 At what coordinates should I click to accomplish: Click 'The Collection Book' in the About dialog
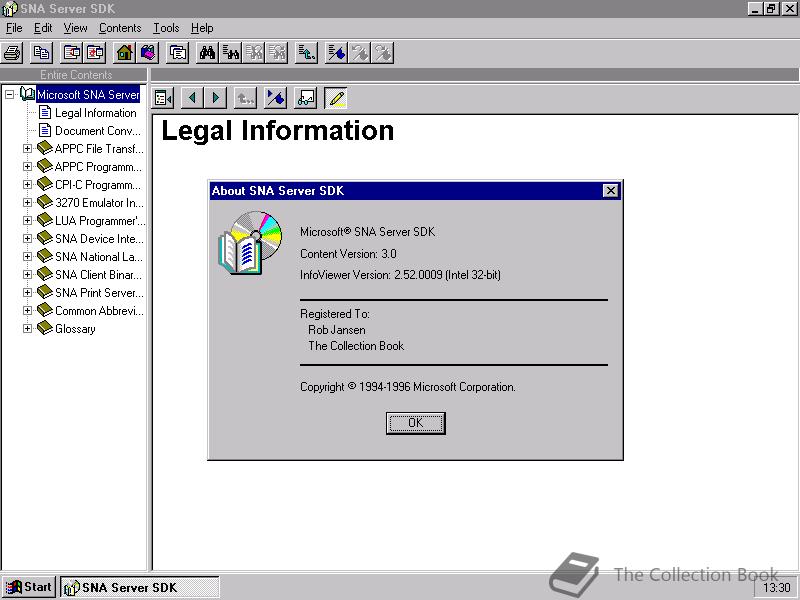(x=356, y=345)
